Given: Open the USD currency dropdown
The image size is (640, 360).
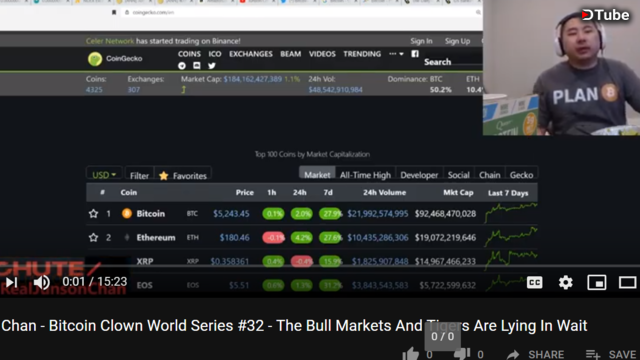Looking at the screenshot, I should [104, 175].
